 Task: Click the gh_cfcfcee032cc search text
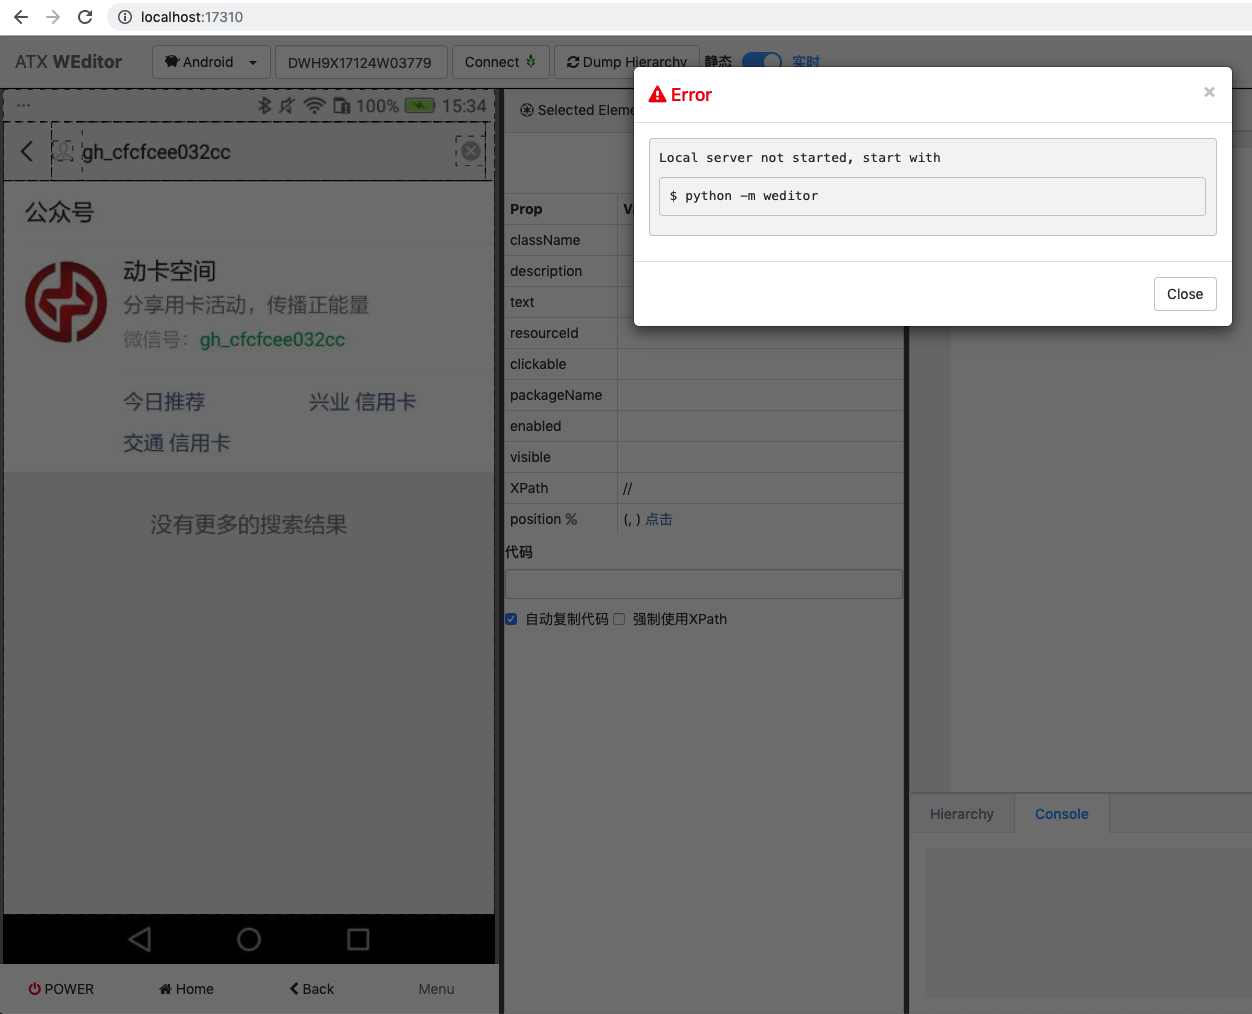156,152
